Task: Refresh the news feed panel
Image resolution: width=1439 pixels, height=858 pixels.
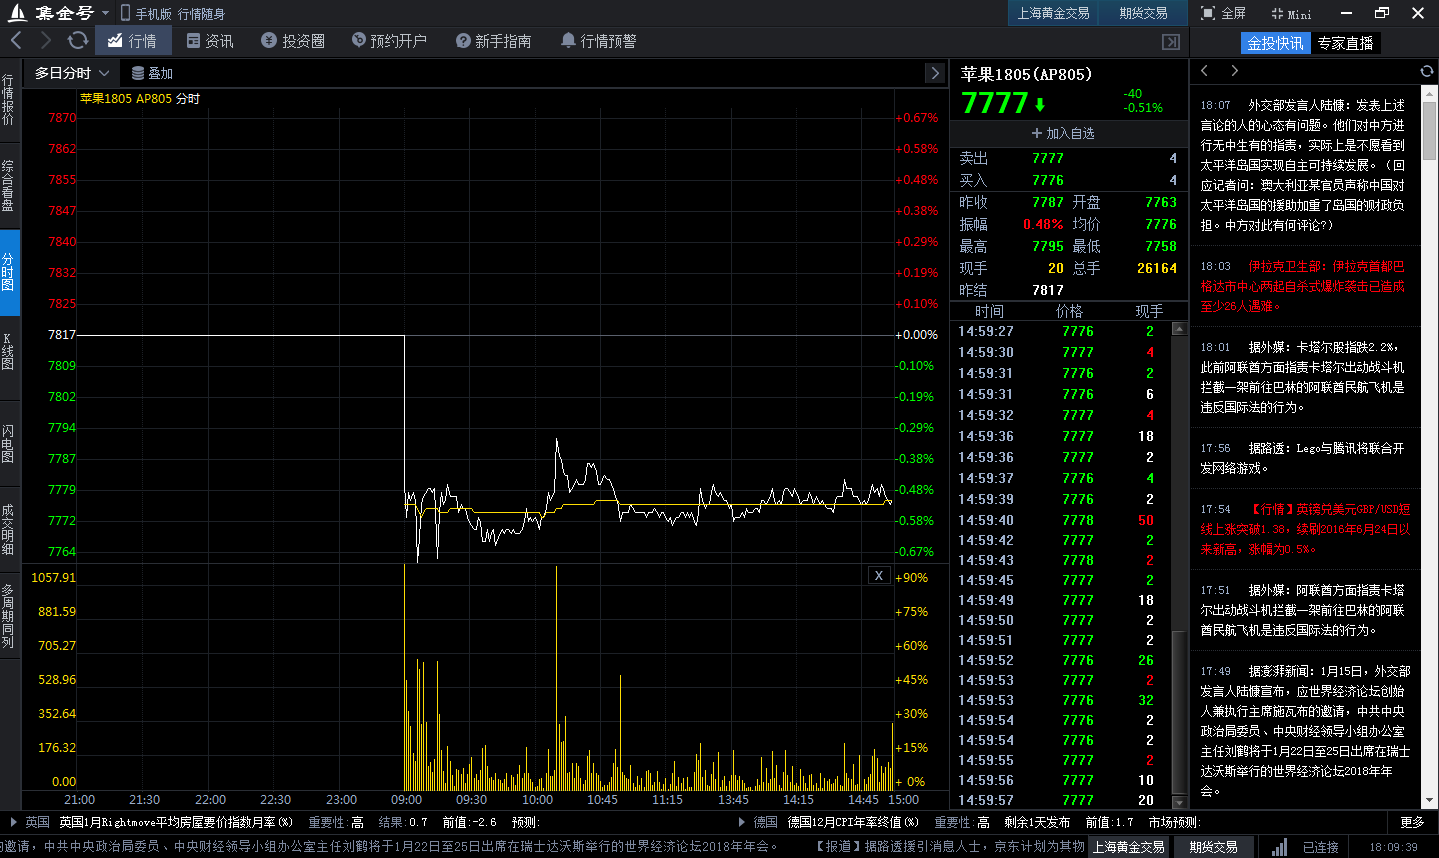Action: [1426, 71]
